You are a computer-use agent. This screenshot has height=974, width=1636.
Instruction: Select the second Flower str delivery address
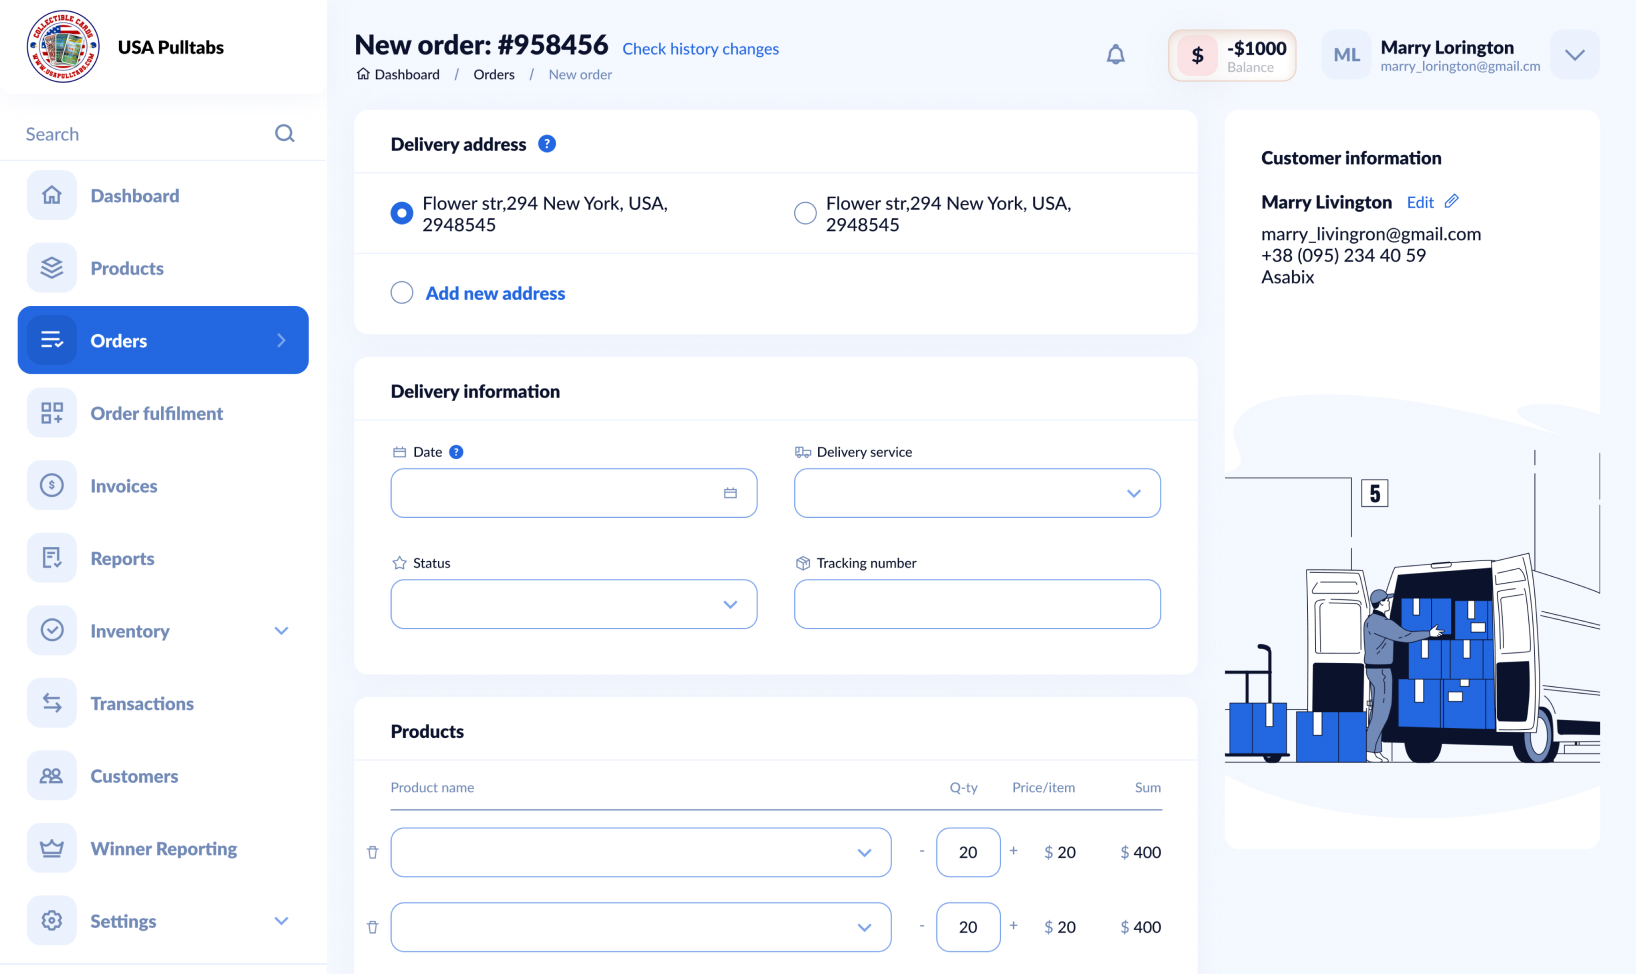(805, 212)
